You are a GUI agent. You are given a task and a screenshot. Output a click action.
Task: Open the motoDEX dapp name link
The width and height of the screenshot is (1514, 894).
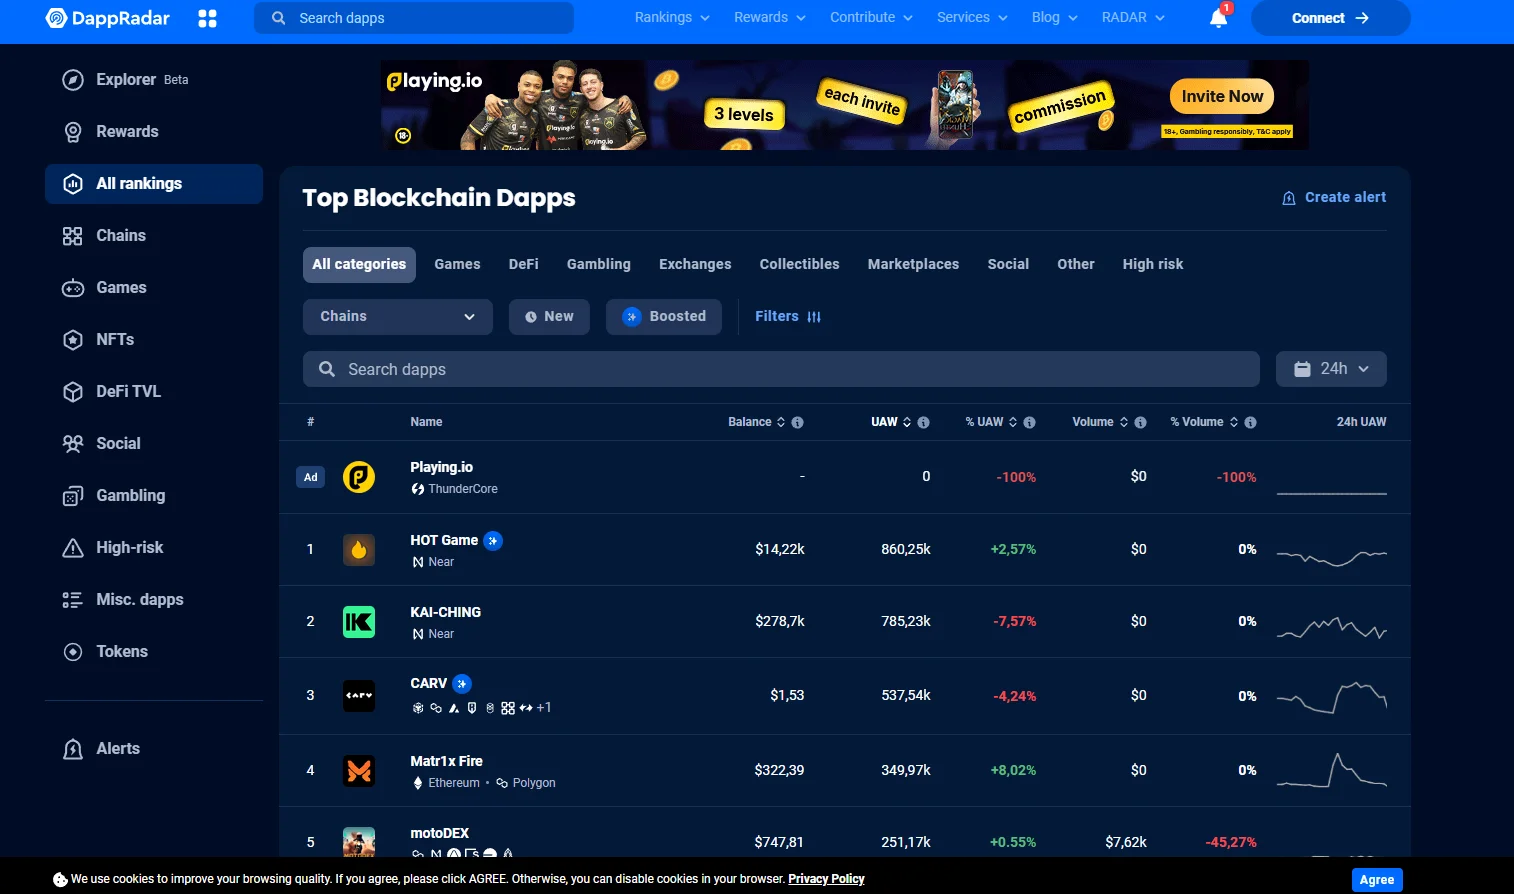coord(439,834)
